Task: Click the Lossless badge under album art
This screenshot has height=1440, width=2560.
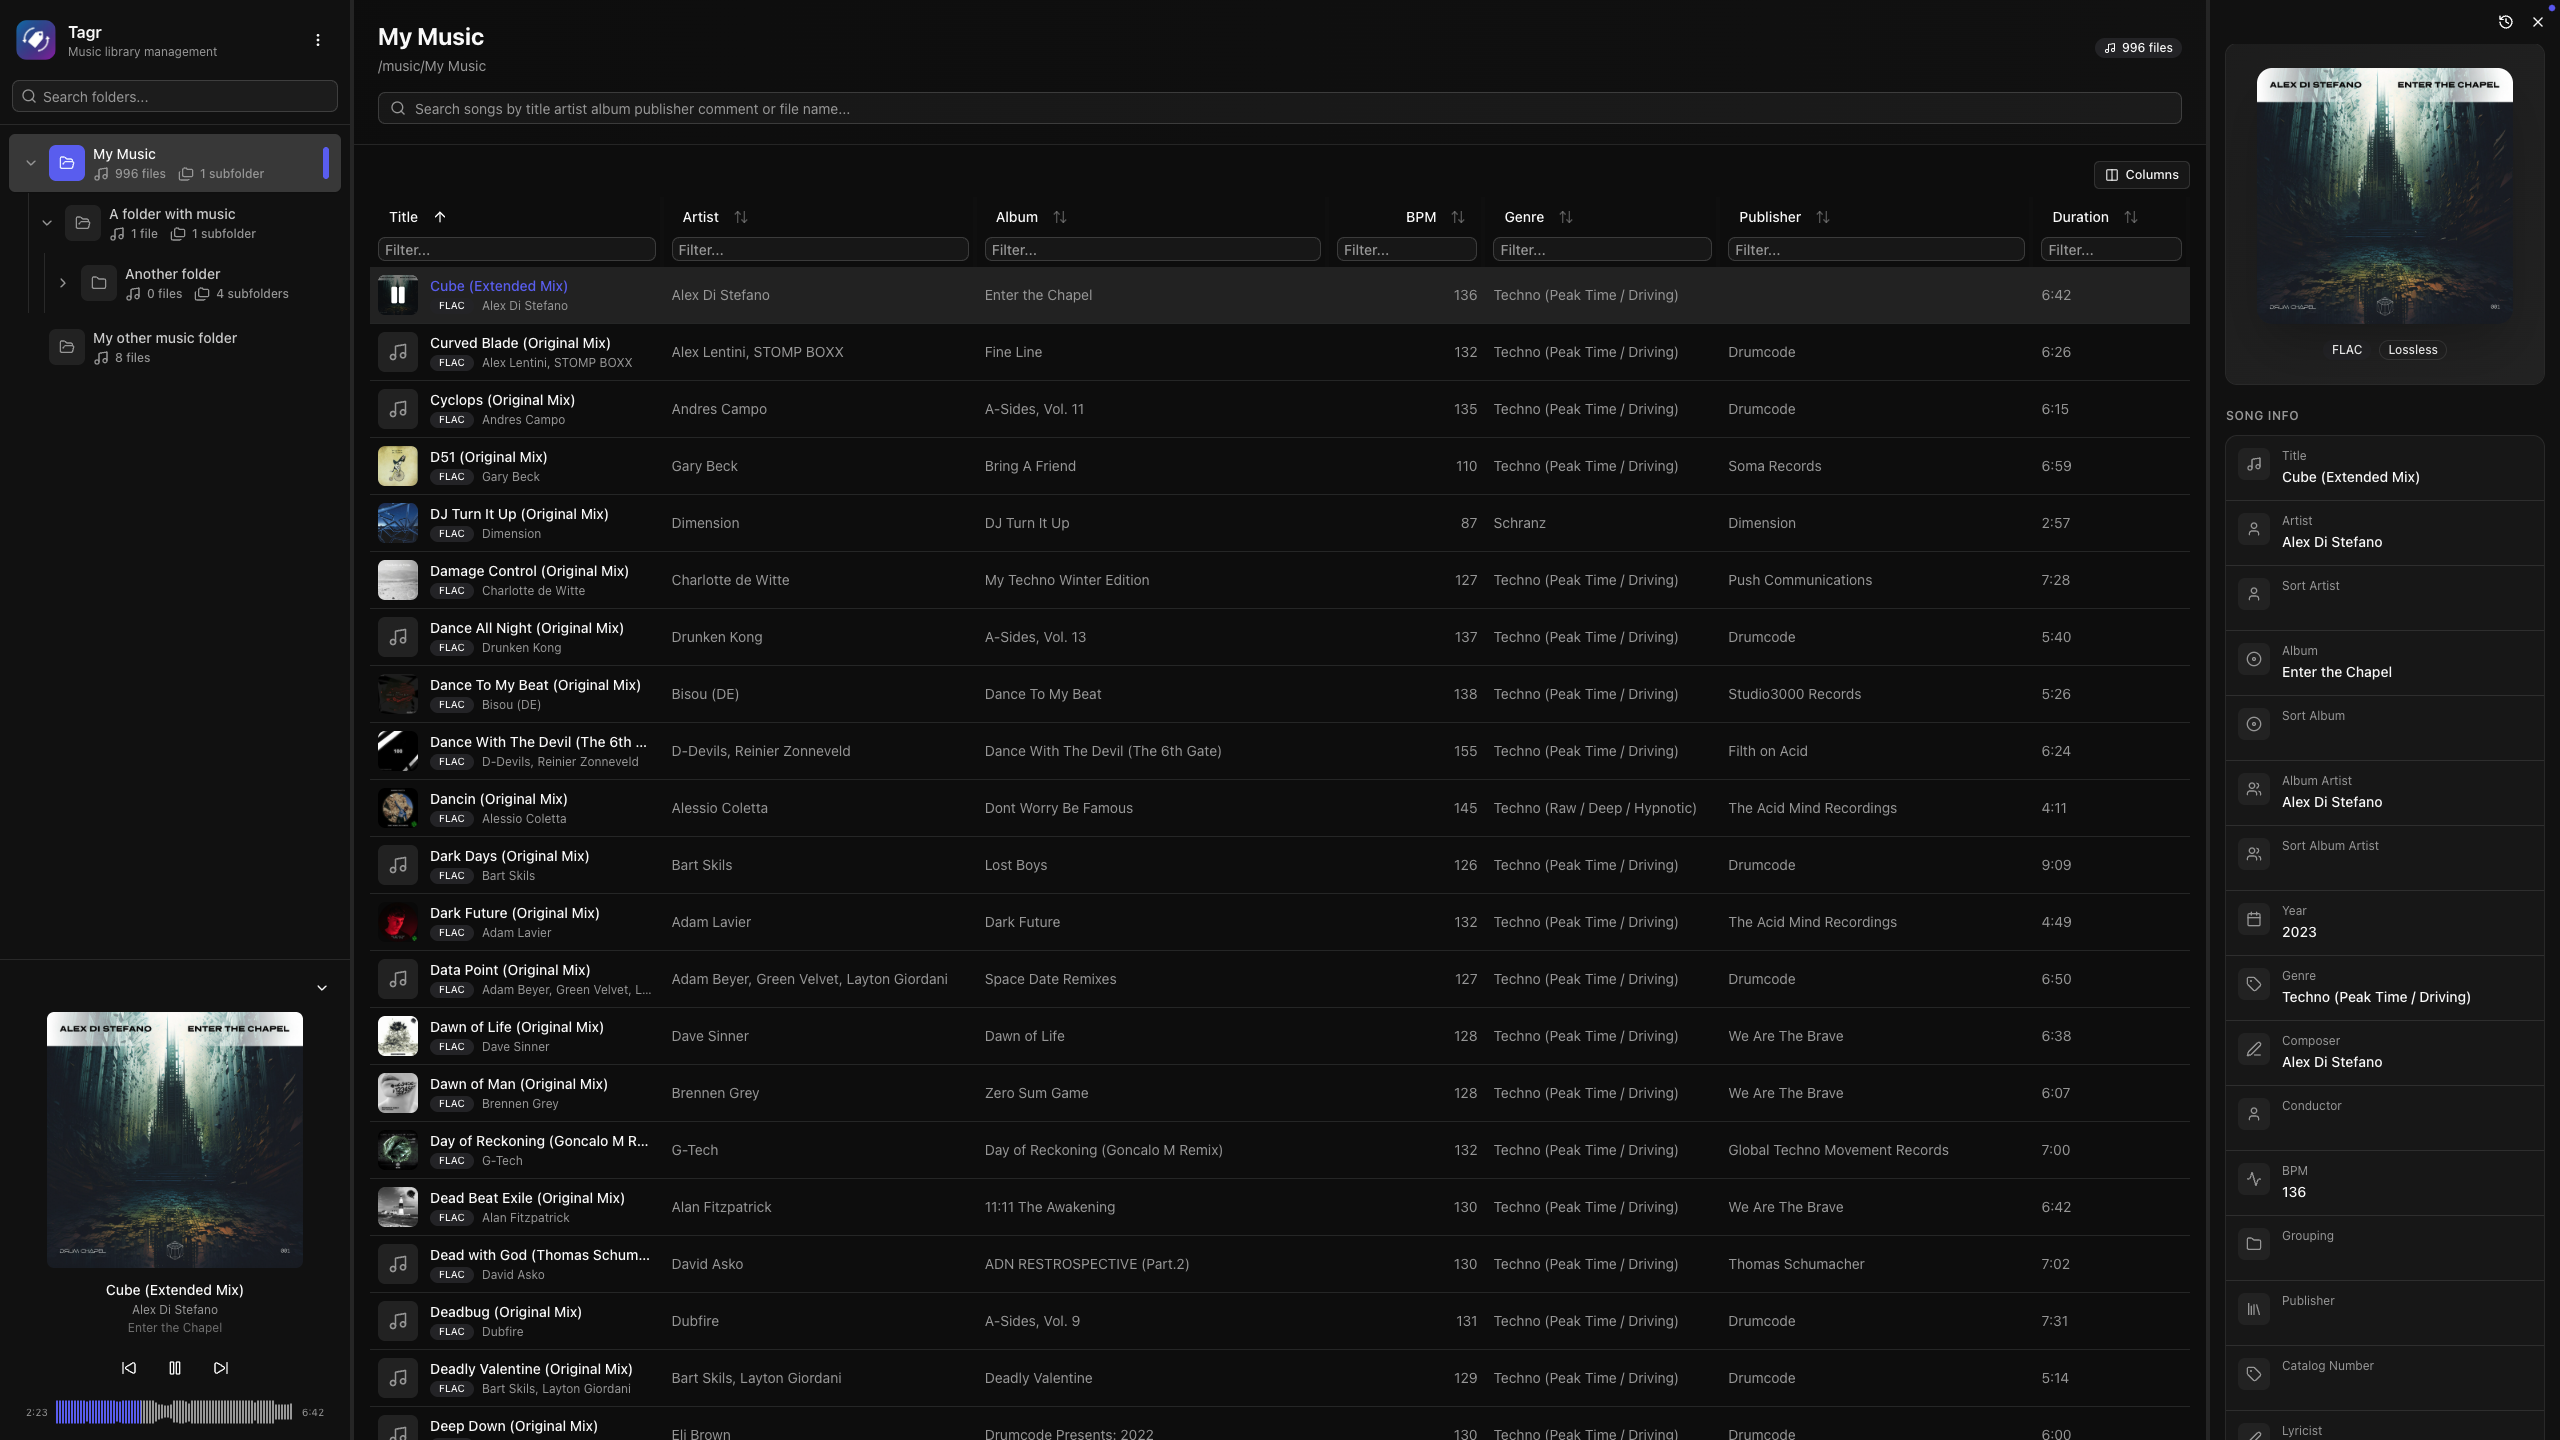Action: coord(2412,350)
